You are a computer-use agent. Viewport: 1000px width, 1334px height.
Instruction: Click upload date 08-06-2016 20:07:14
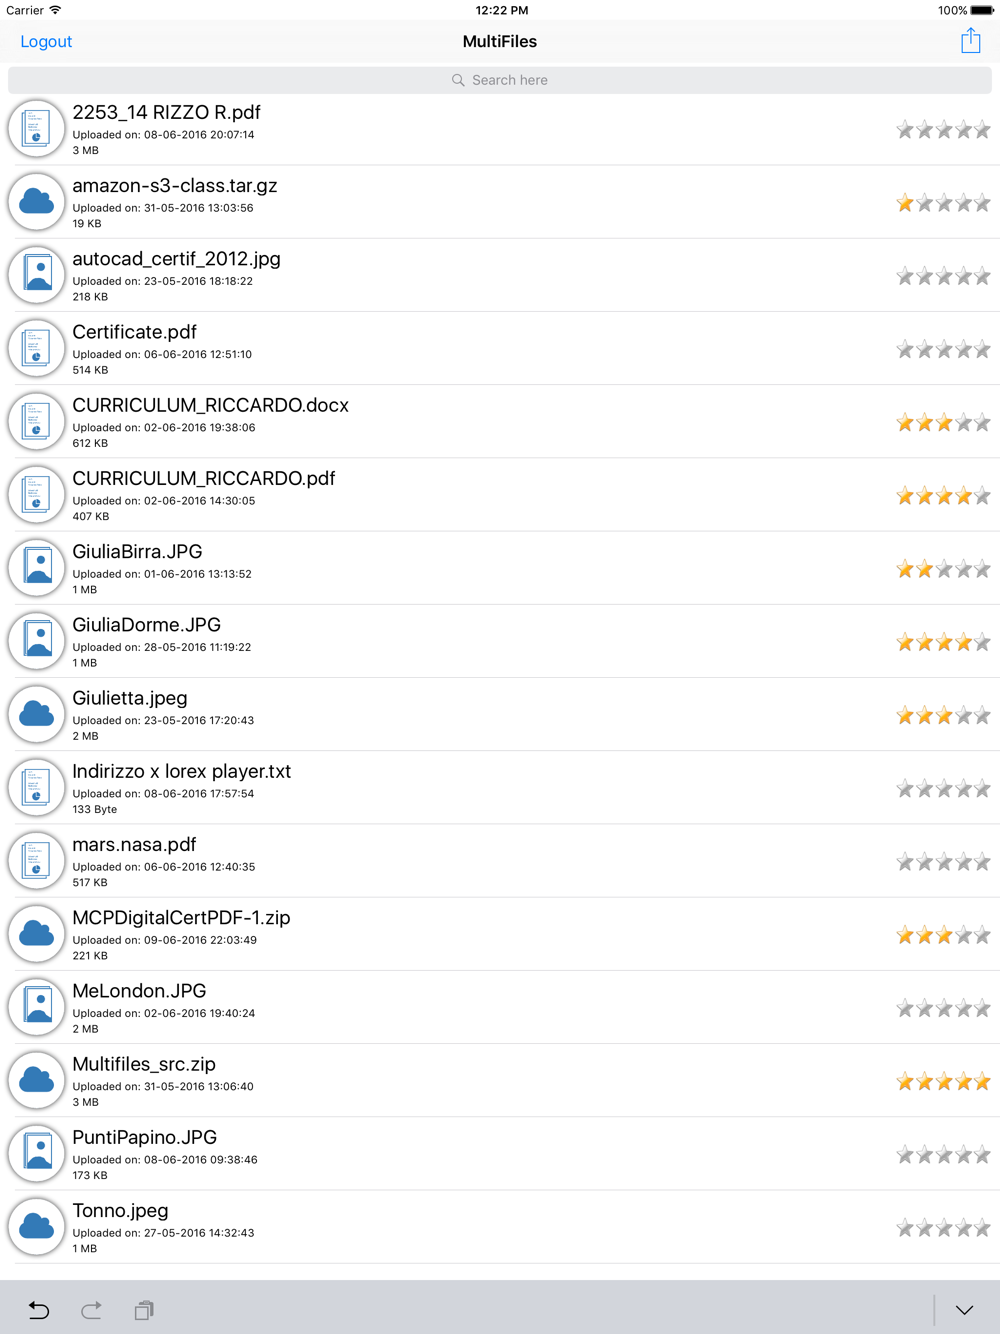click(199, 135)
